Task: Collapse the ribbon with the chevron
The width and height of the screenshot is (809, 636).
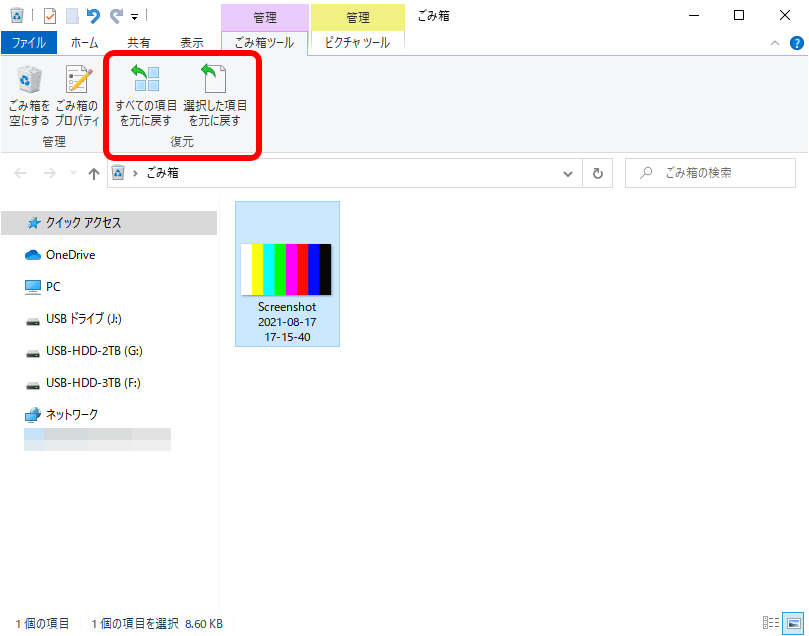Action: coord(774,43)
